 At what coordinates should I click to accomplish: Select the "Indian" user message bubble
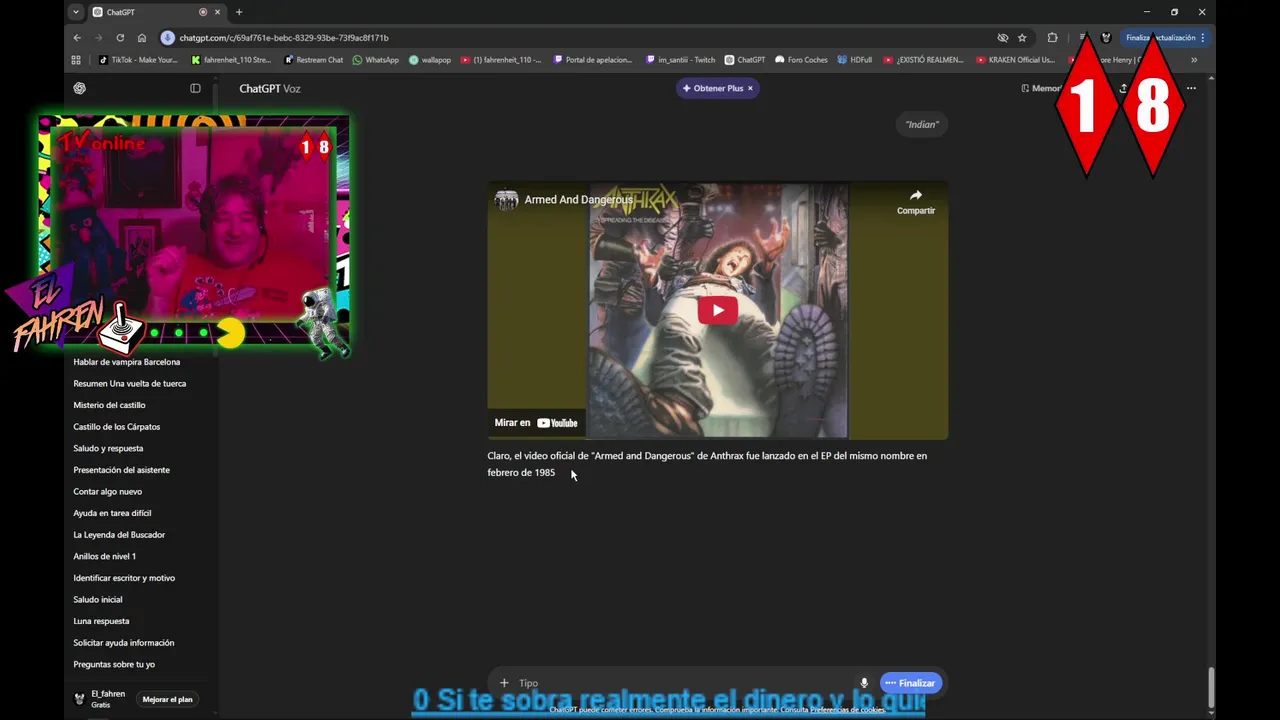tap(922, 124)
